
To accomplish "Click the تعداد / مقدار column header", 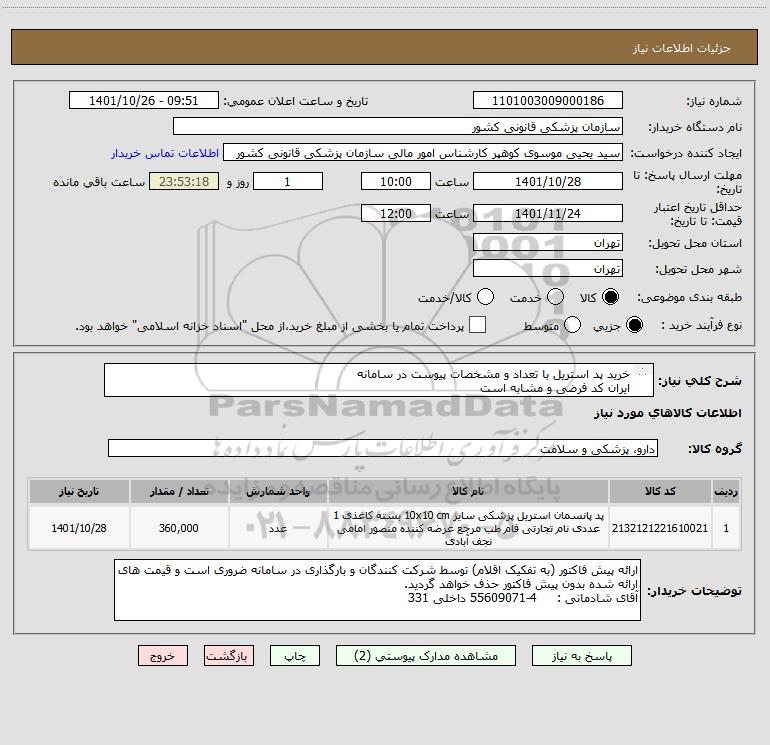I will (x=179, y=491).
